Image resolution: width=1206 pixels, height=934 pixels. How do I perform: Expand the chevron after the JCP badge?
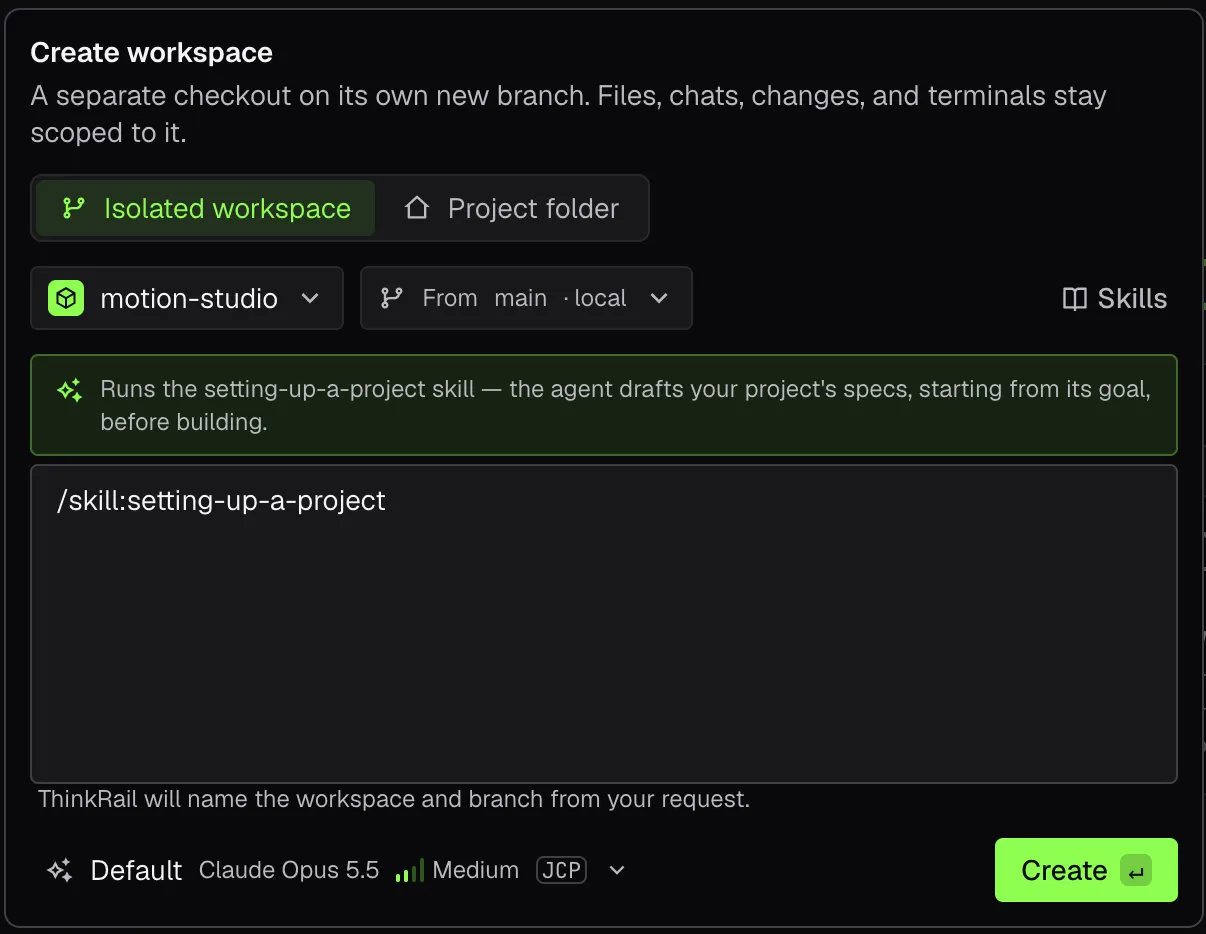617,870
